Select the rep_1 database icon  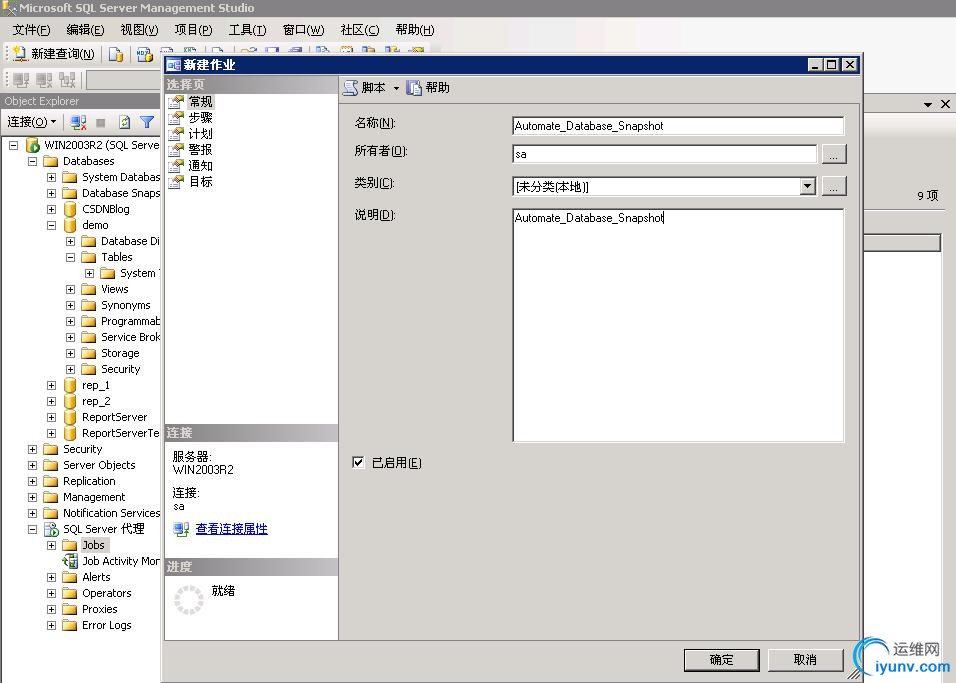point(70,385)
